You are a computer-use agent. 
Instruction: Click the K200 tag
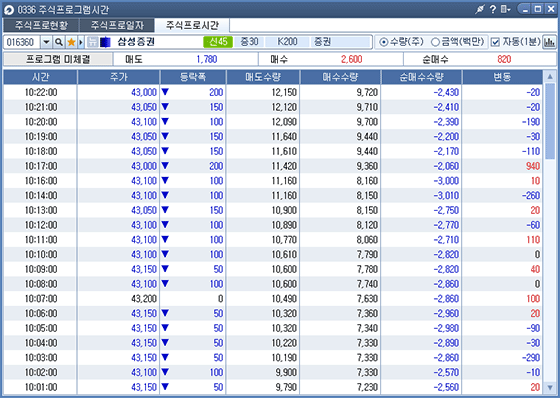tap(287, 42)
